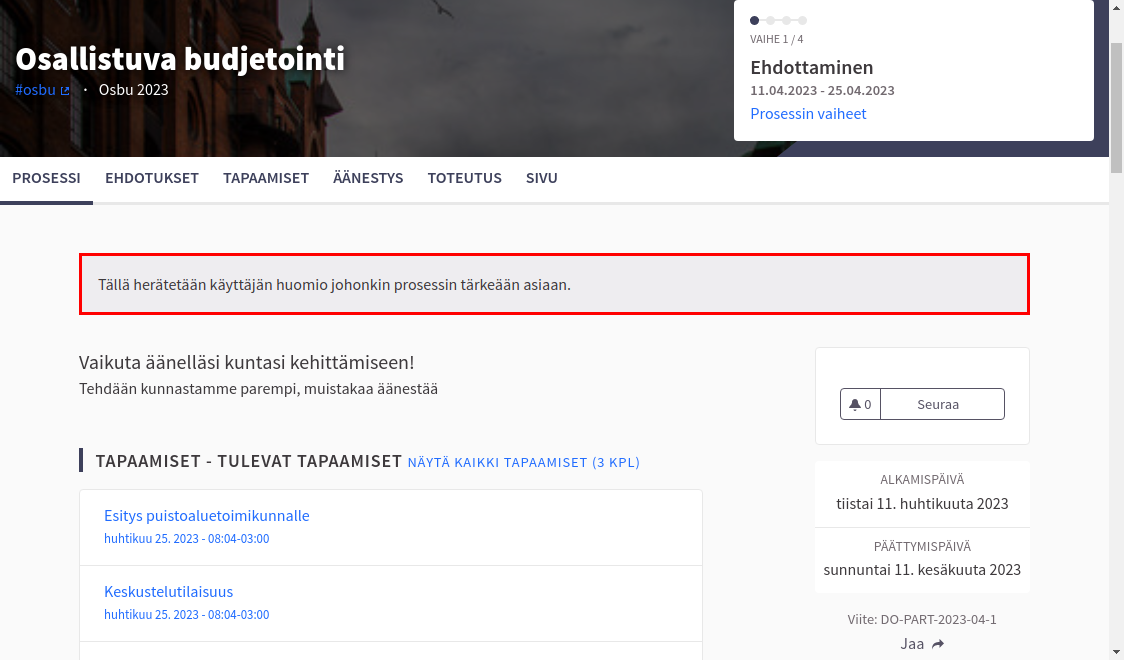The image size is (1124, 660).
Task: Click the scrollbar down arrow
Action: [x=1116, y=652]
